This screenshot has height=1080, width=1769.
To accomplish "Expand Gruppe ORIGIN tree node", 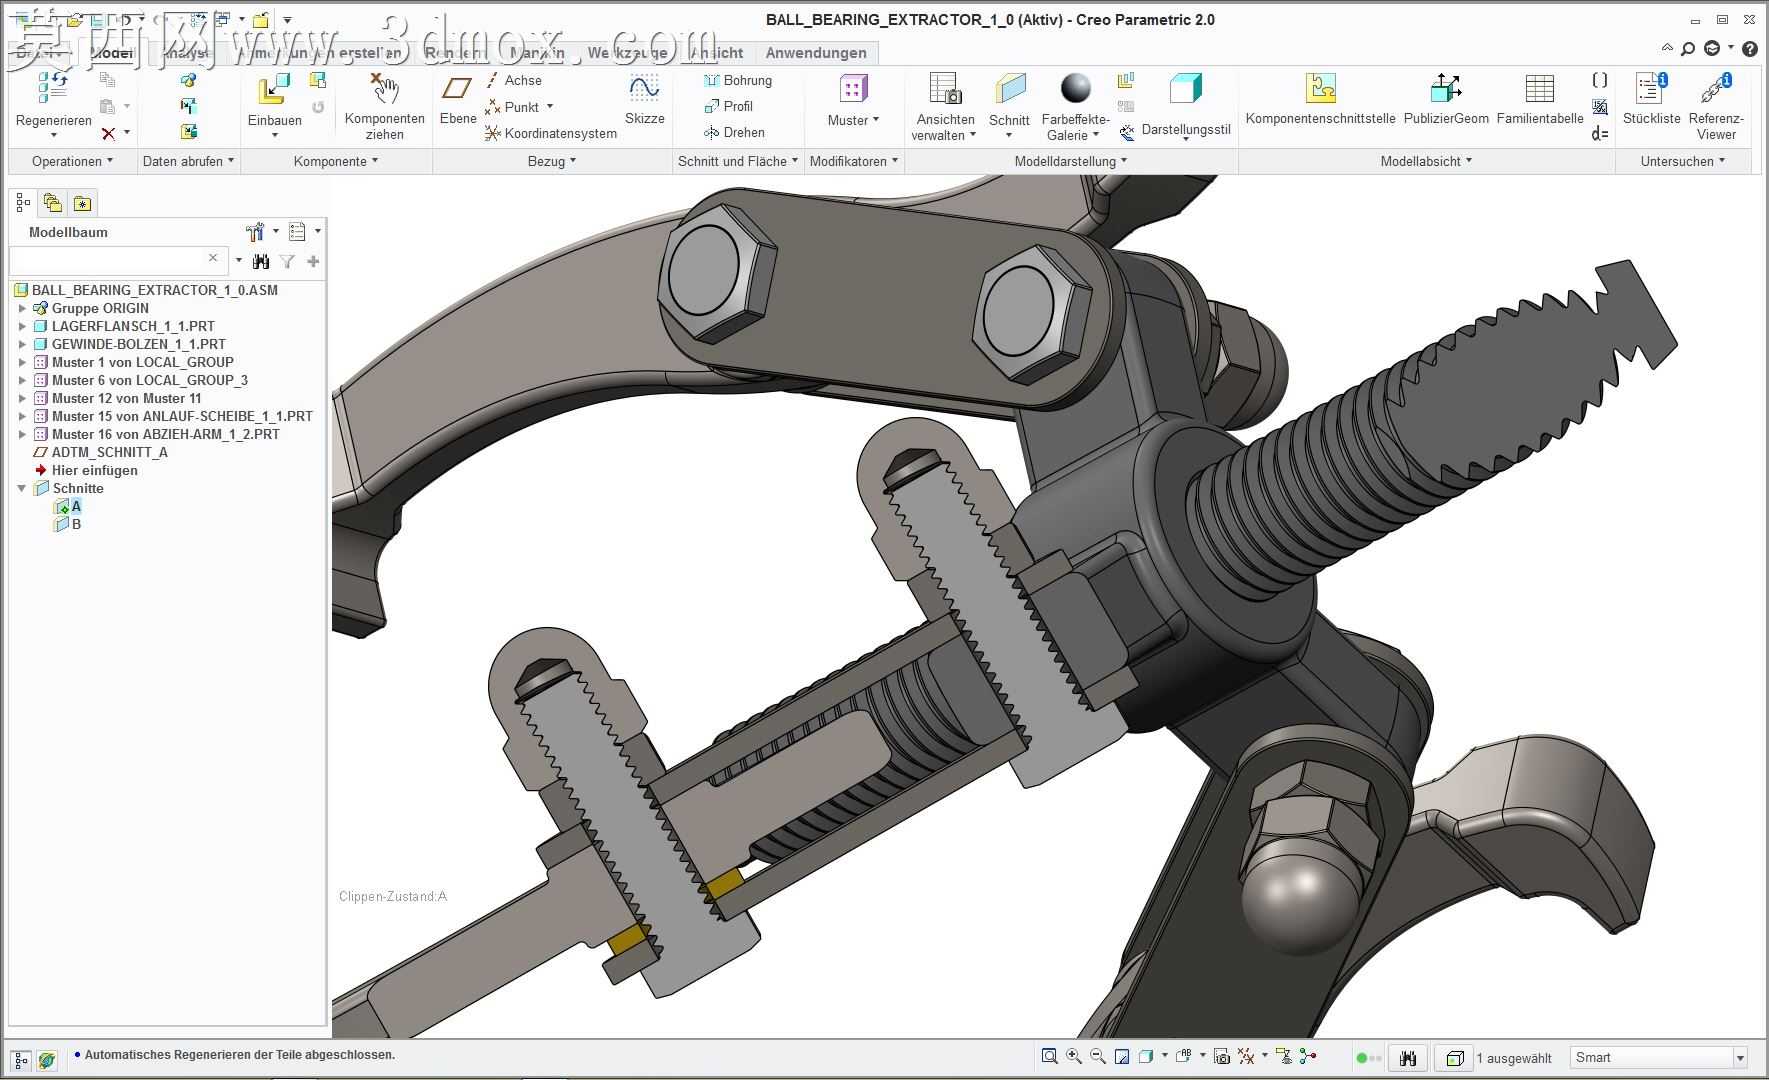I will (x=22, y=308).
